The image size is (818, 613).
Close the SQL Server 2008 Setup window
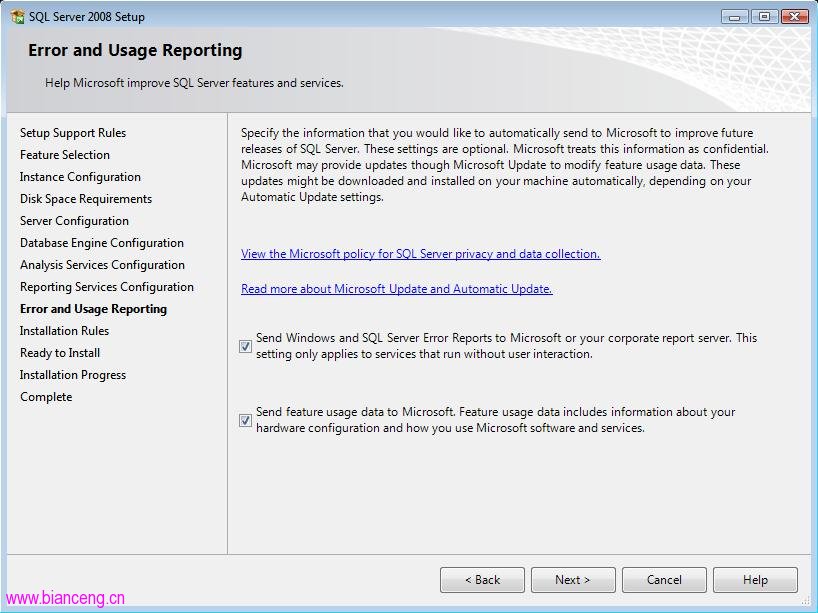point(795,17)
